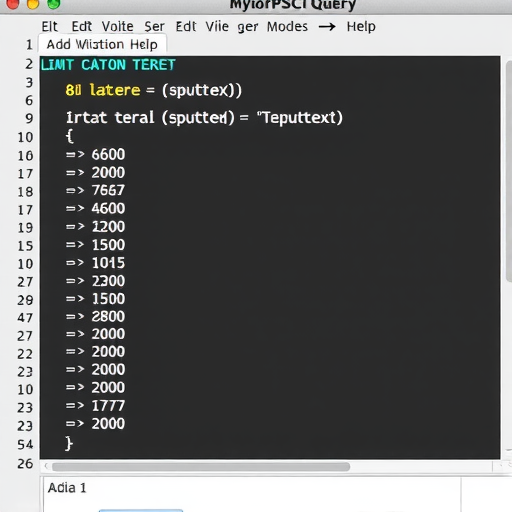Open the Modes menu
Screen dimensions: 512x512
[x=287, y=26]
